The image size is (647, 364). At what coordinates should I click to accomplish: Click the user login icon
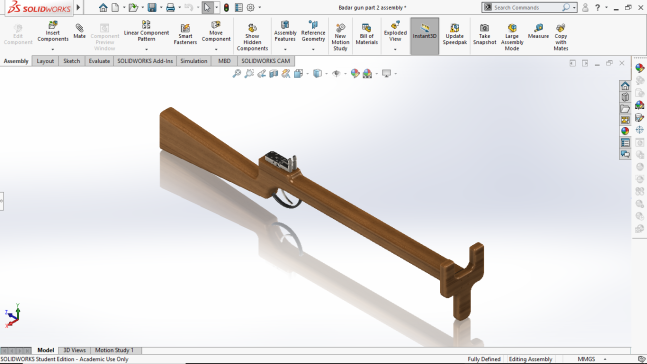click(x=585, y=7)
